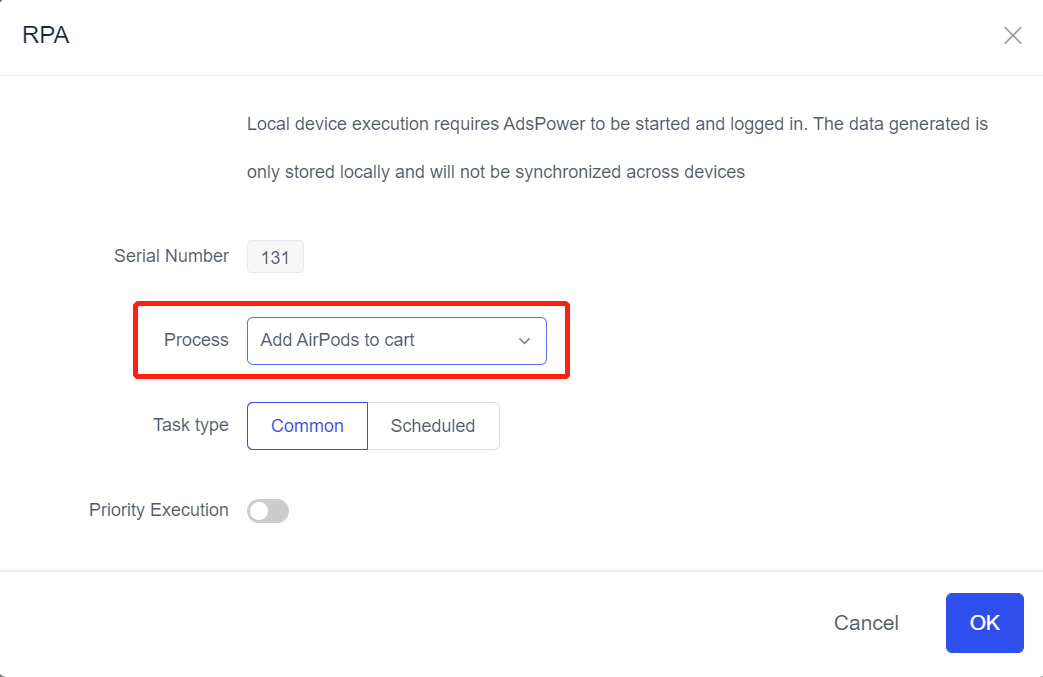This screenshot has width=1043, height=677.
Task: Open the 'Add AirPods to cart' process selector
Action: click(396, 341)
